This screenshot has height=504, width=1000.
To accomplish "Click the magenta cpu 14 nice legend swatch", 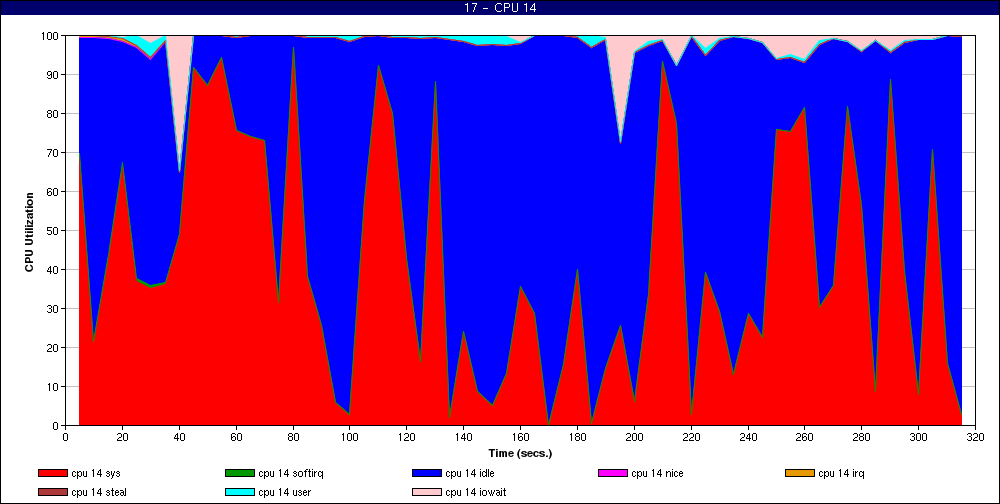I will (x=612, y=473).
